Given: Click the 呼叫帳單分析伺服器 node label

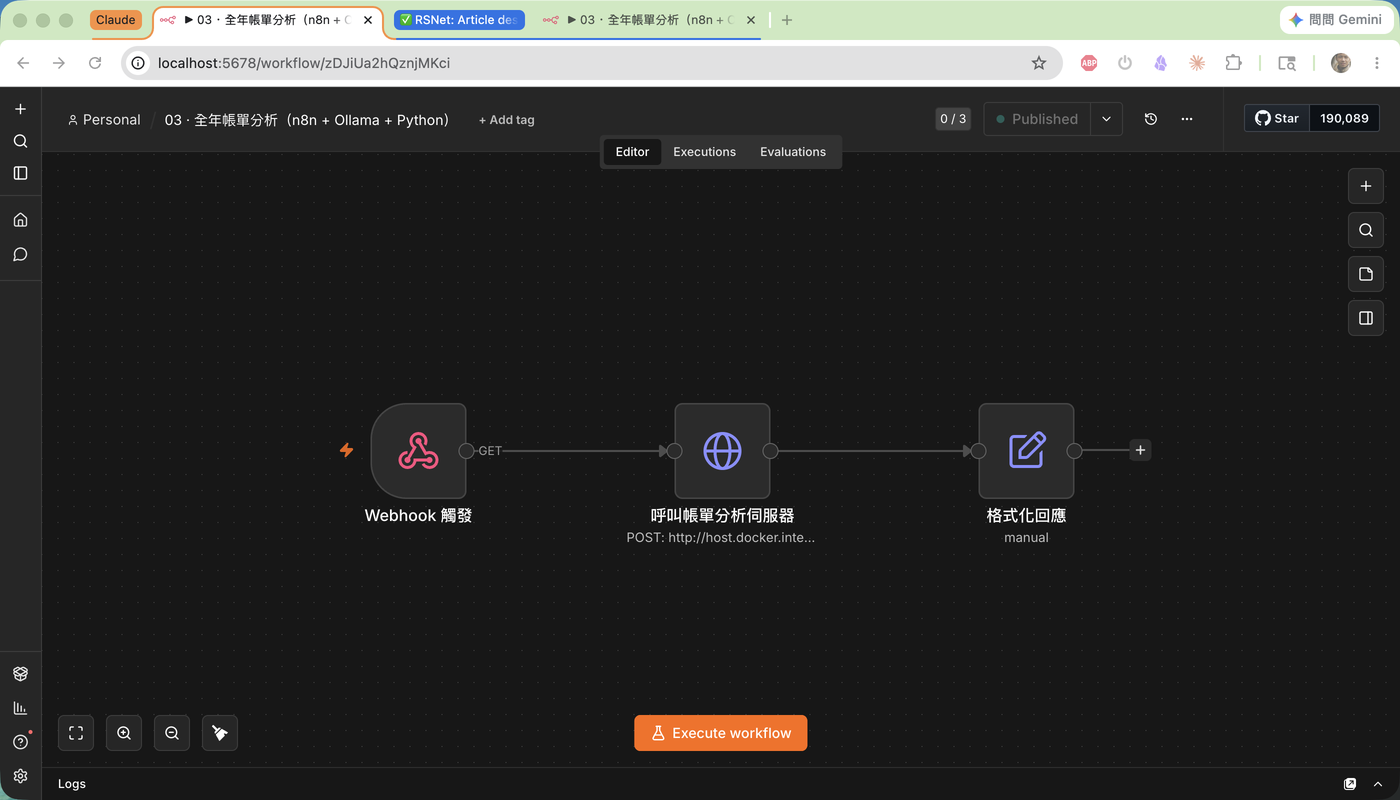Looking at the screenshot, I should [722, 516].
